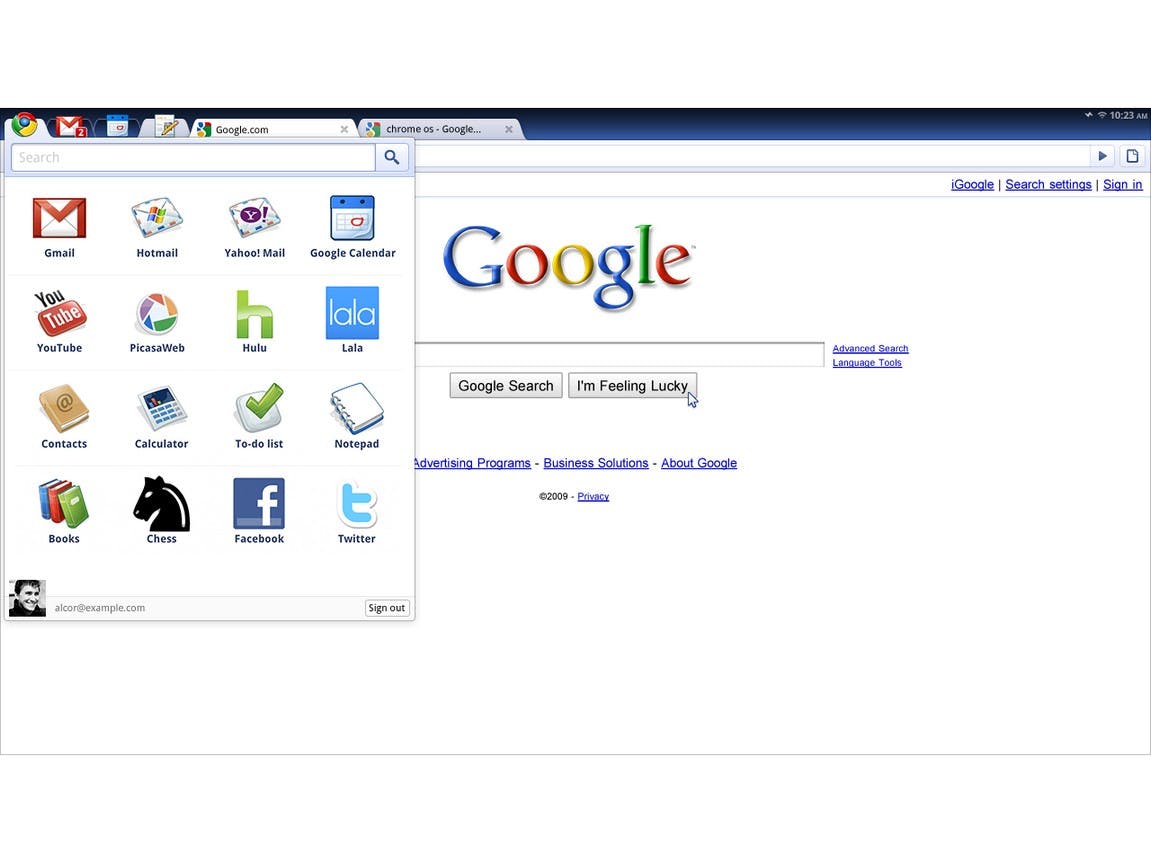
Task: Open Business Solutions link
Action: (595, 463)
